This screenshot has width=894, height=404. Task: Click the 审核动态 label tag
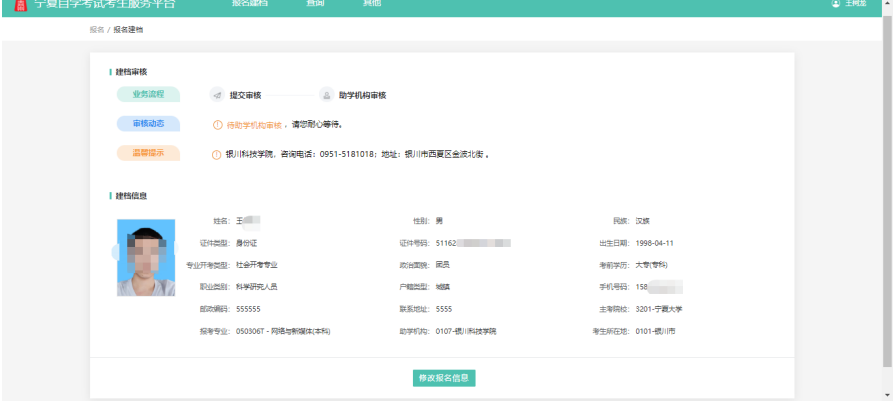[x=148, y=124]
